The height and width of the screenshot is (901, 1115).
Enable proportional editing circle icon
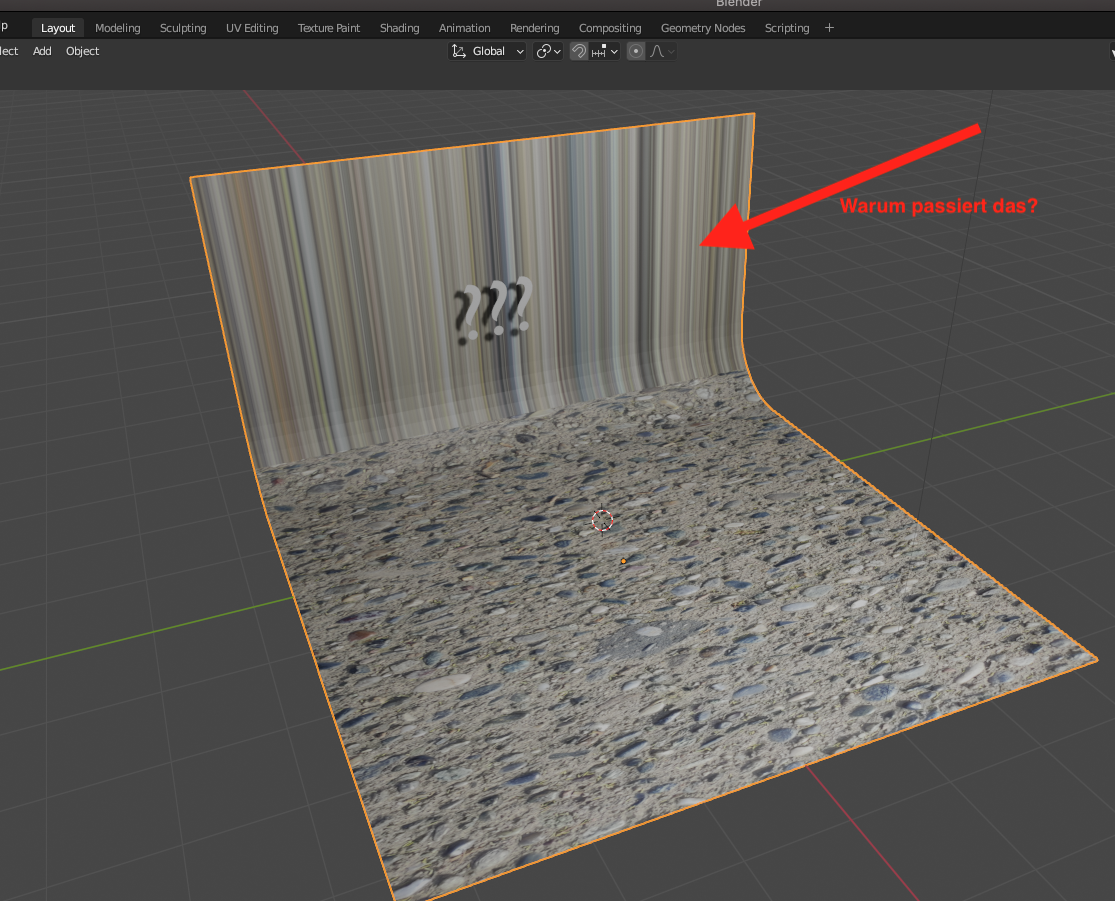[x=636, y=51]
